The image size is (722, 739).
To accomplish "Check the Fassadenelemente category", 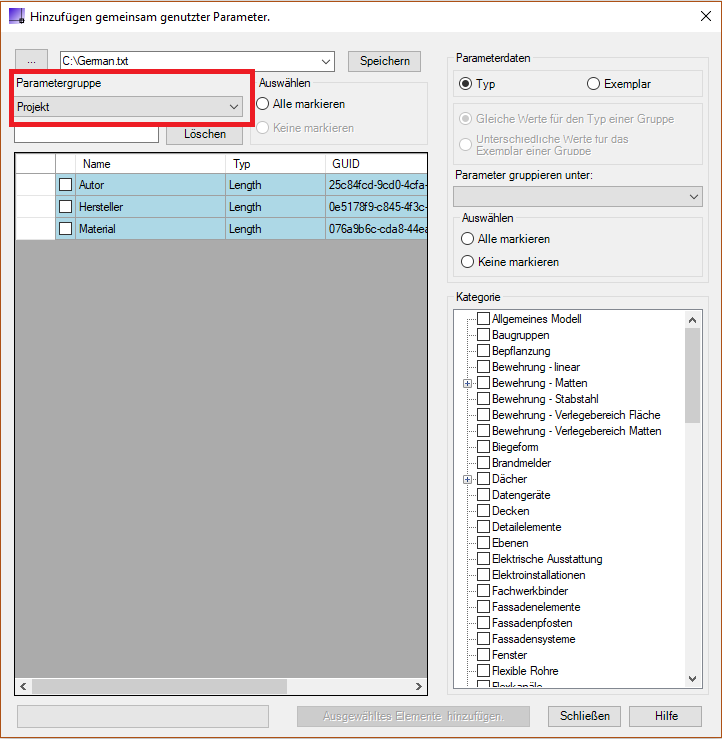I will click(x=484, y=608).
